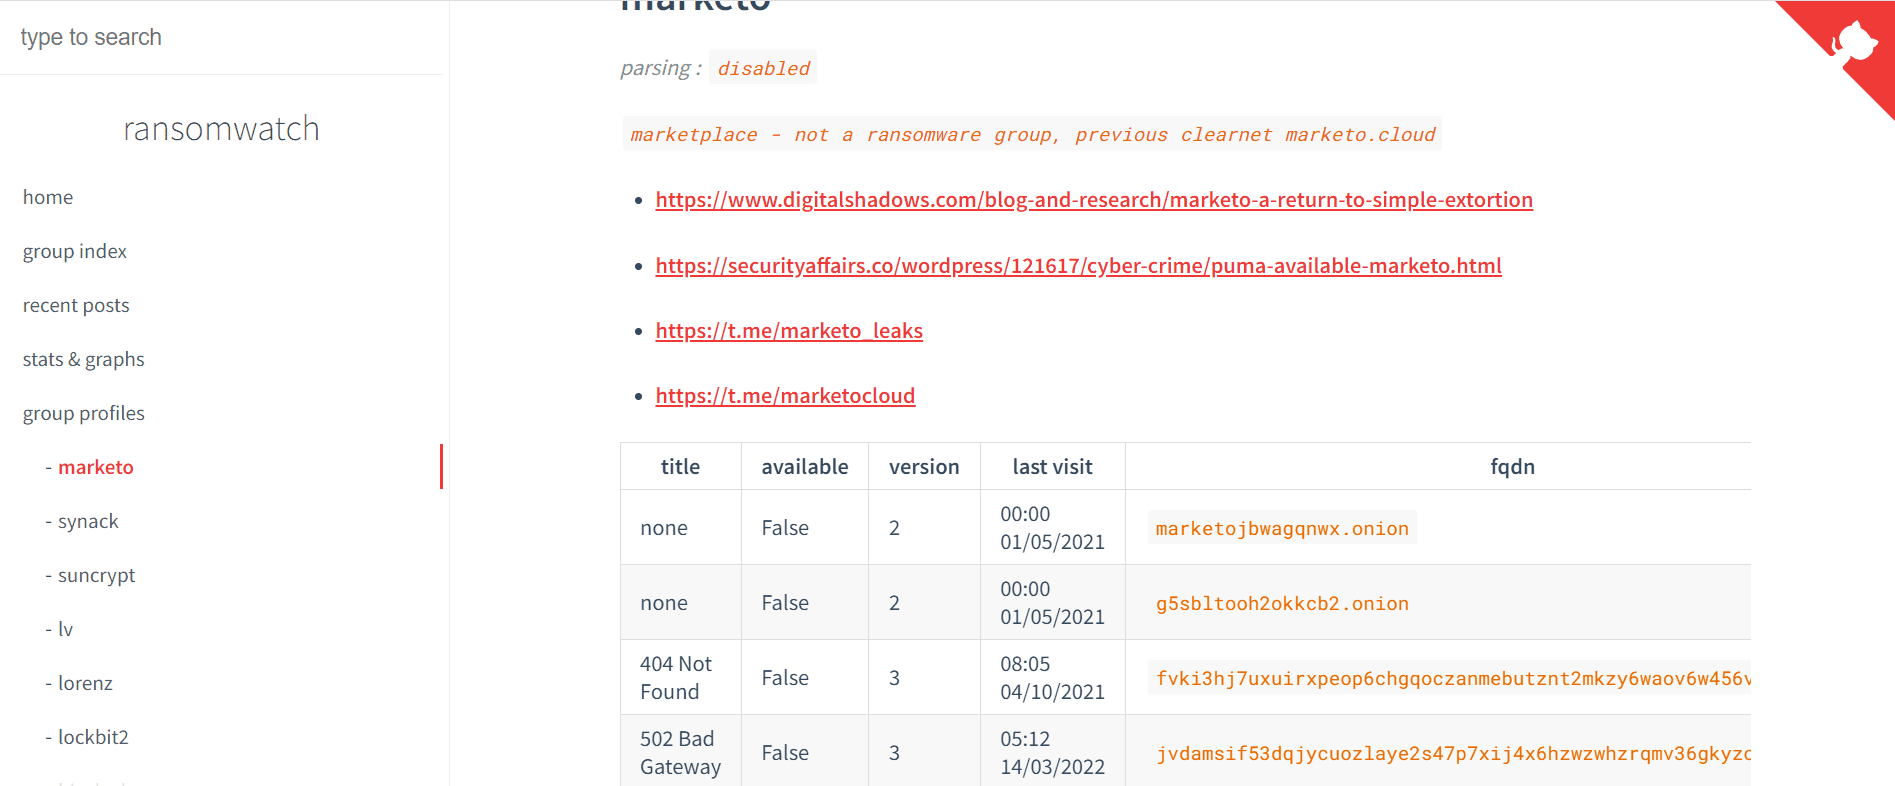Viewport: 1895px width, 786px height.
Task: Open stats & graphs sidebar item
Action: (x=84, y=359)
